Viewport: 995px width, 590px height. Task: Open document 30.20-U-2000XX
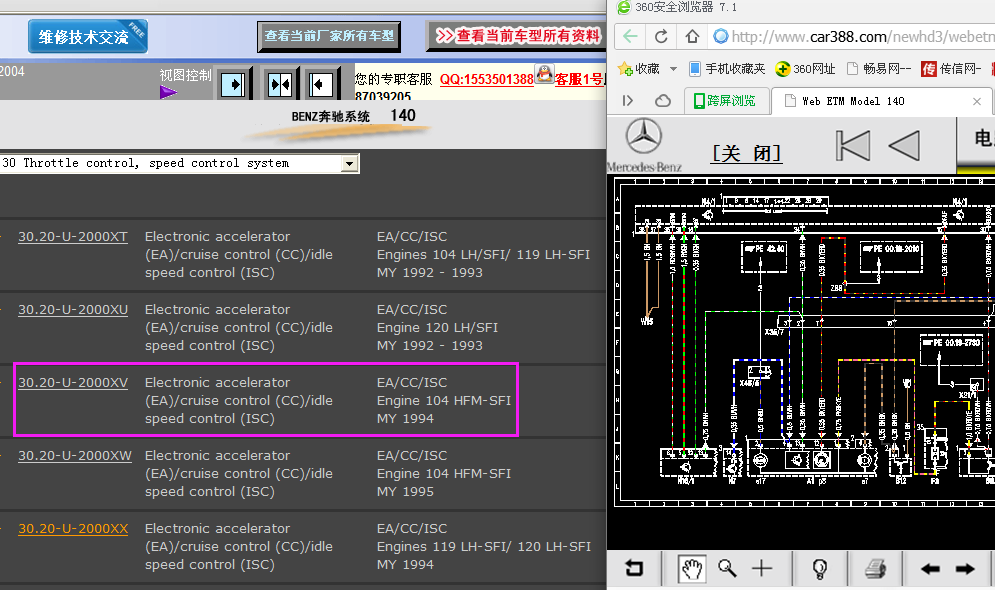point(73,528)
